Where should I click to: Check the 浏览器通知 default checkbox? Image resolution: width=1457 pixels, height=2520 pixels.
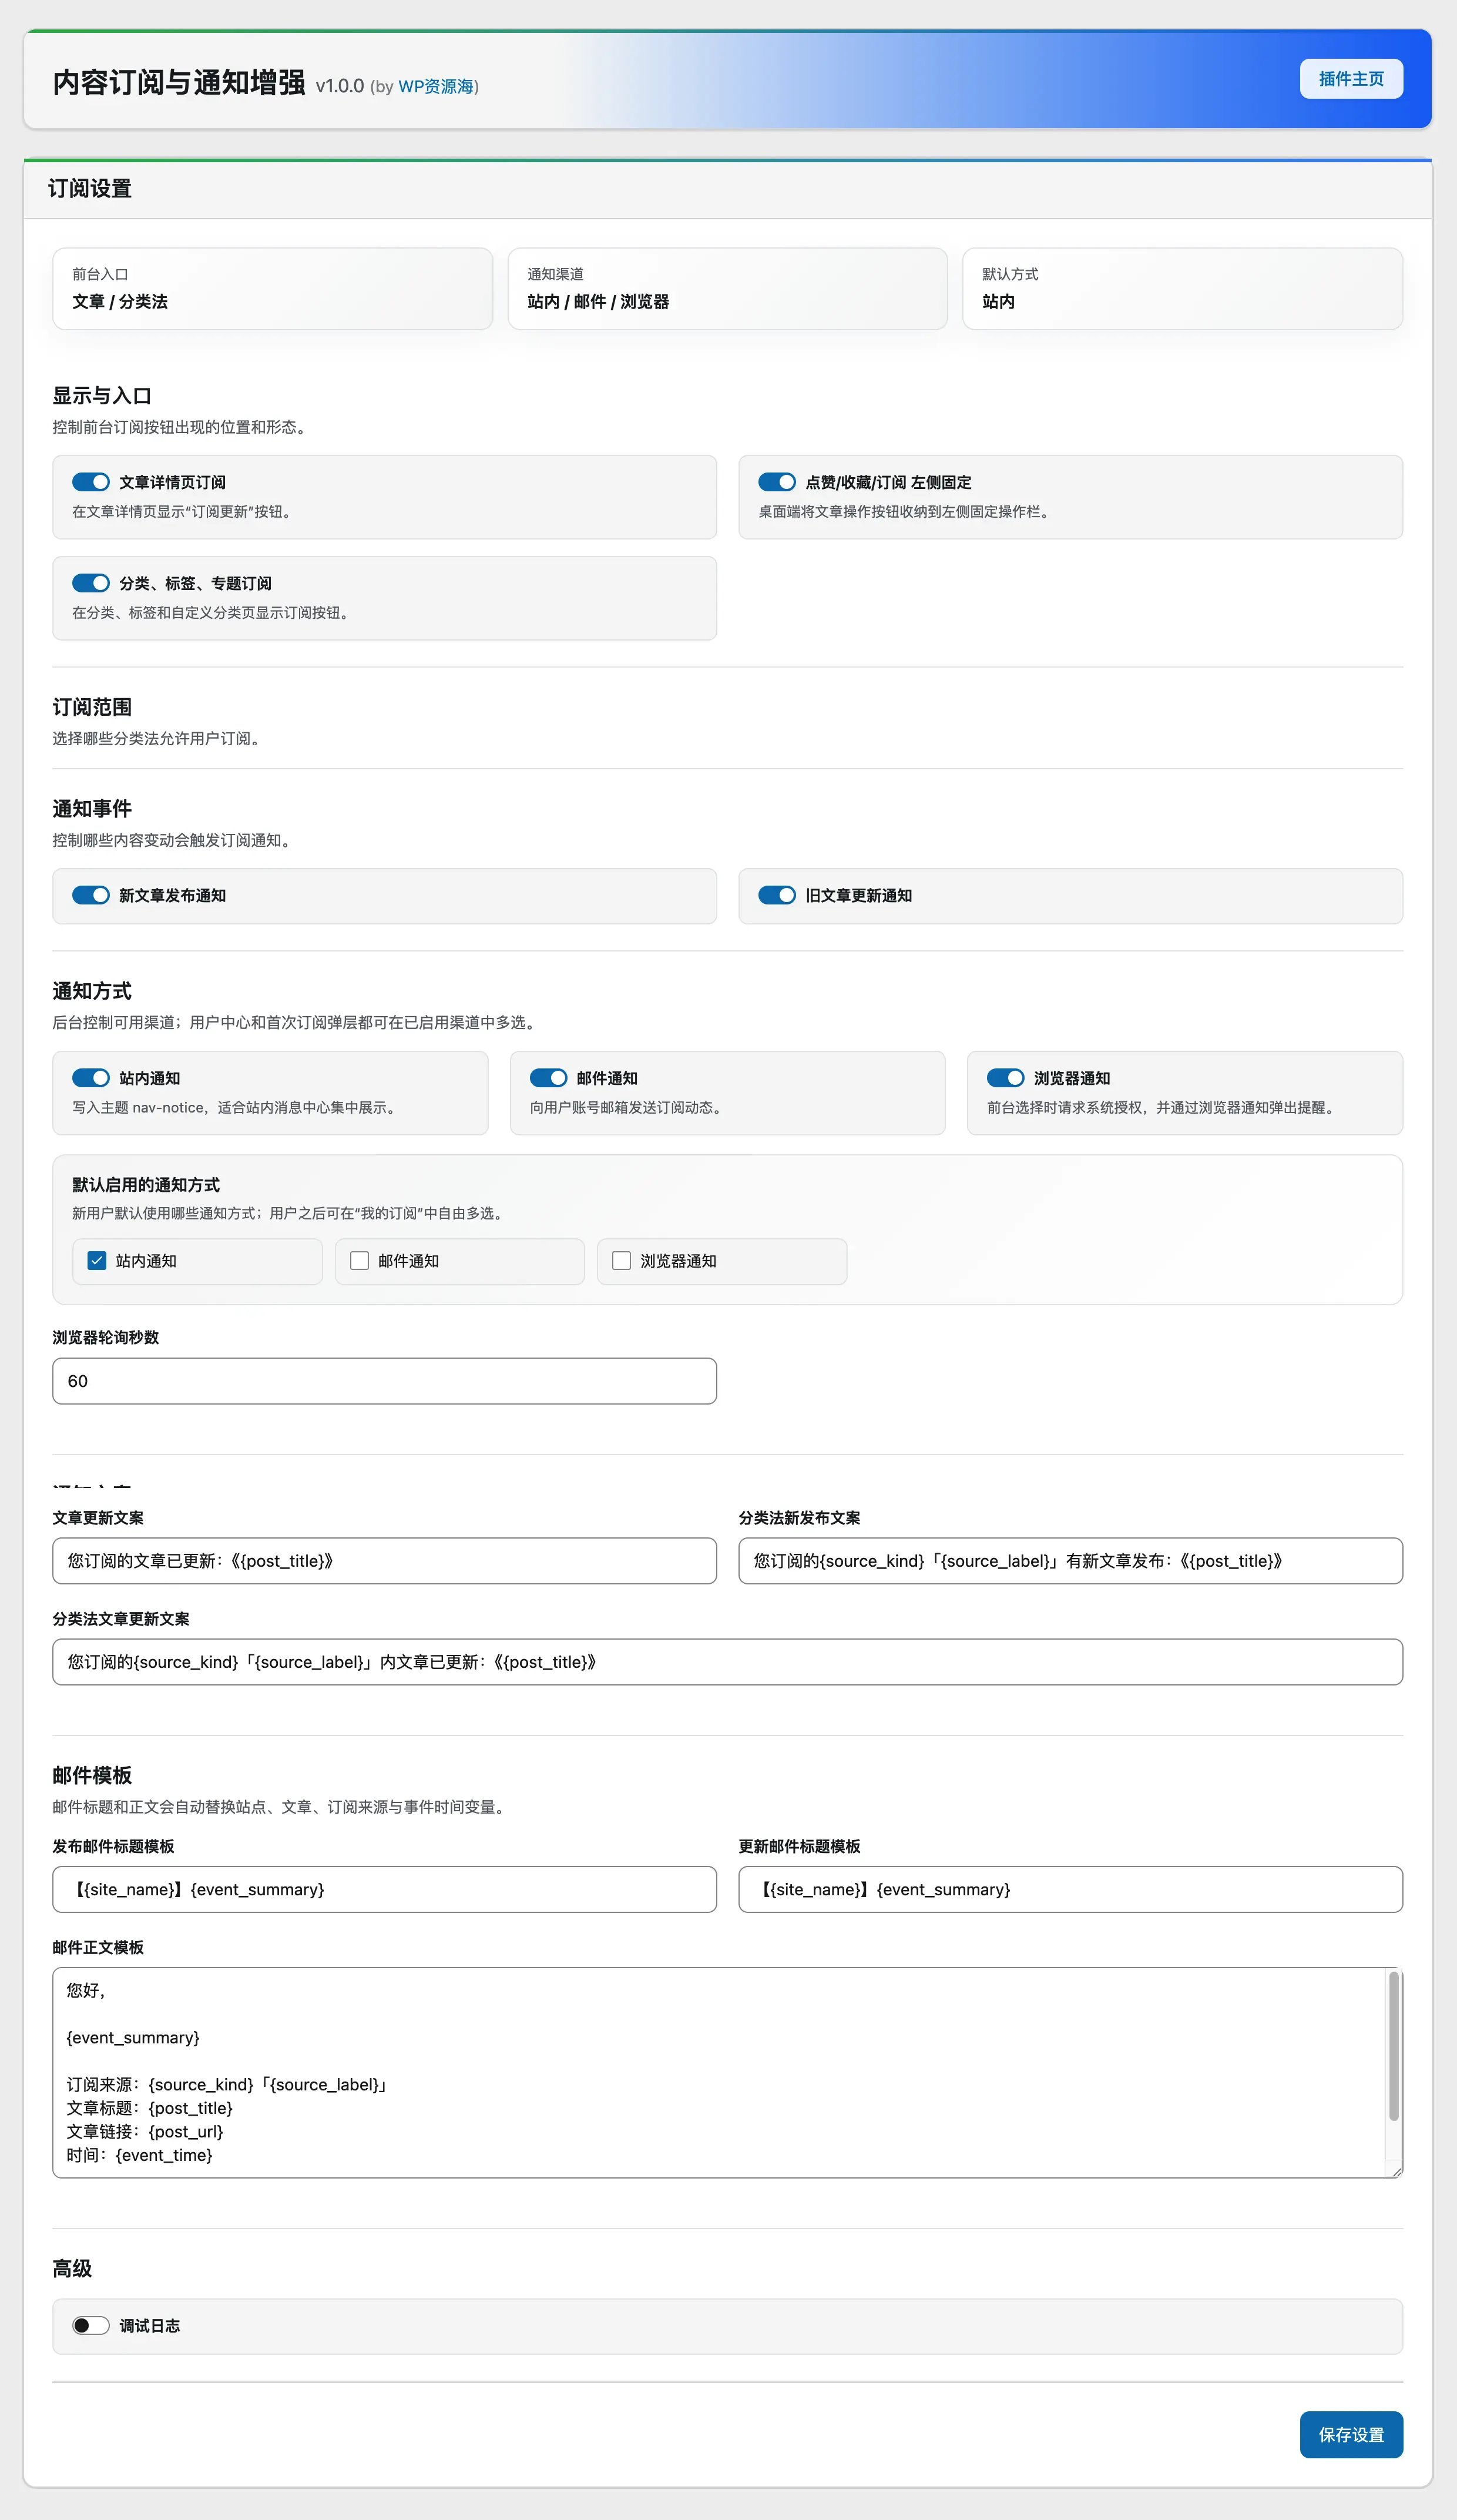click(x=621, y=1261)
